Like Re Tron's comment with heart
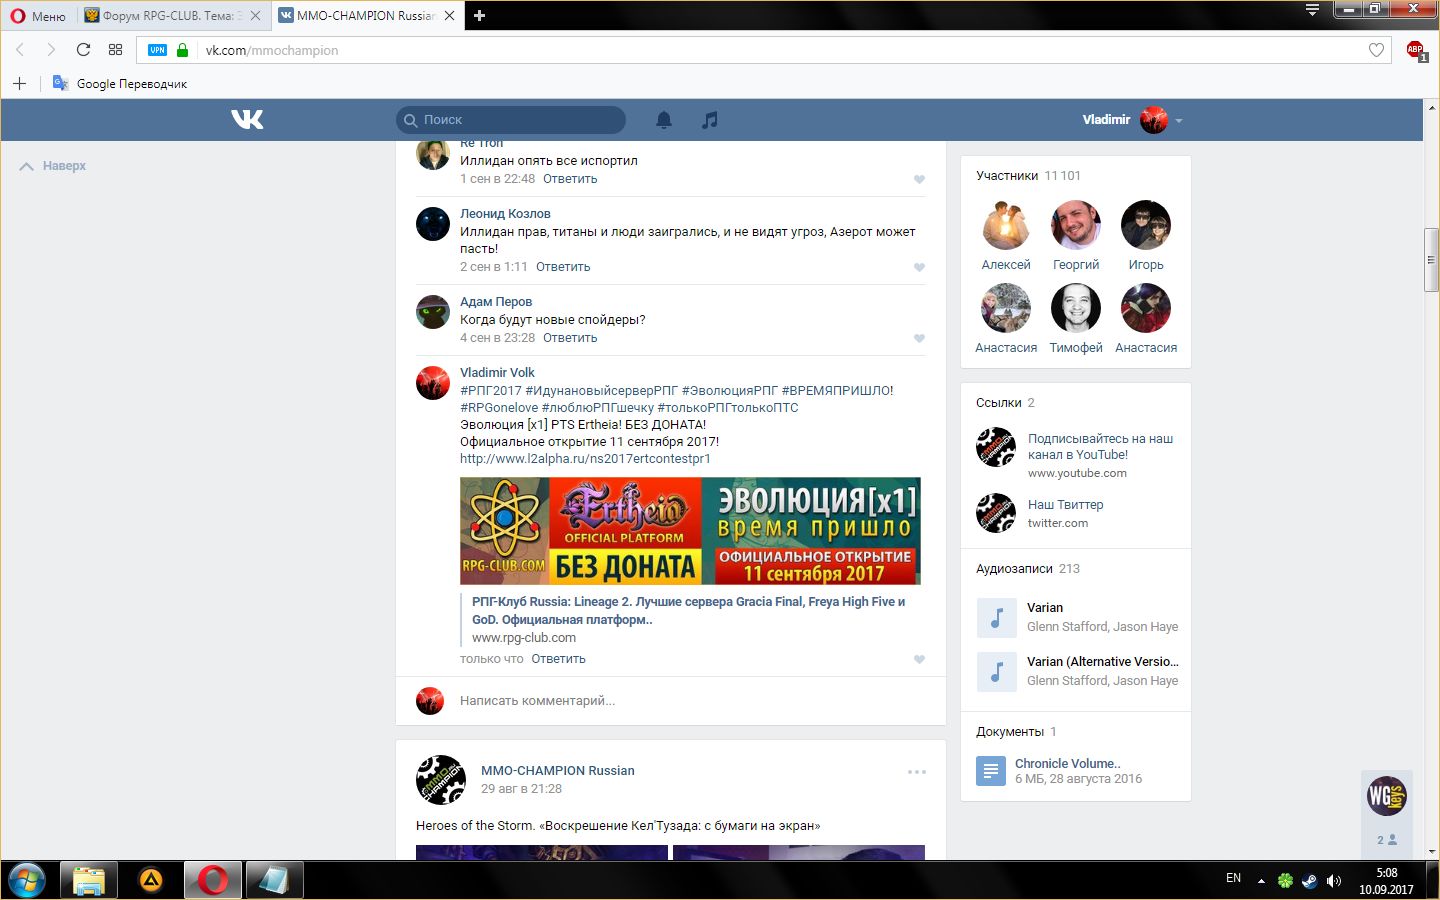Image resolution: width=1440 pixels, height=900 pixels. [x=919, y=180]
